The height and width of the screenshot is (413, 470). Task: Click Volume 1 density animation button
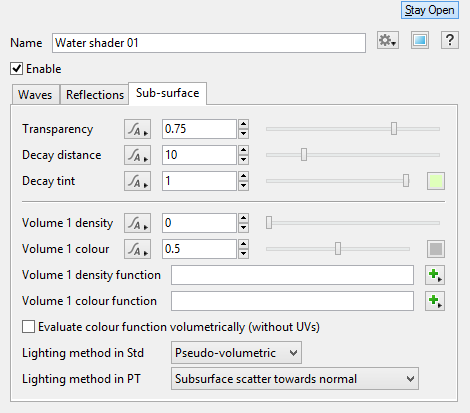click(x=137, y=223)
